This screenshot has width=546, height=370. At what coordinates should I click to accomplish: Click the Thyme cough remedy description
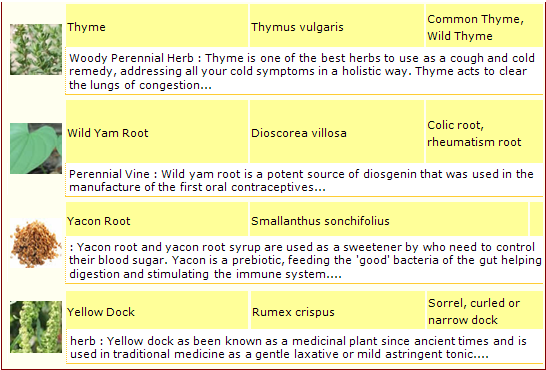point(304,71)
